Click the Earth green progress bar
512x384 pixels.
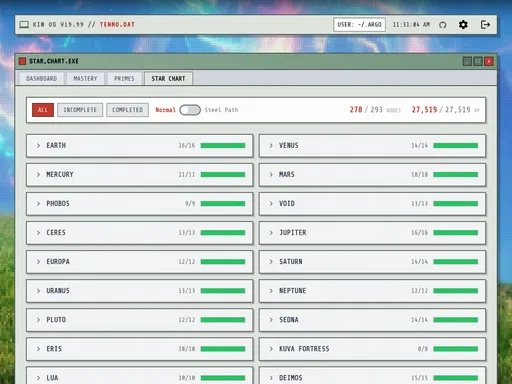click(x=223, y=146)
